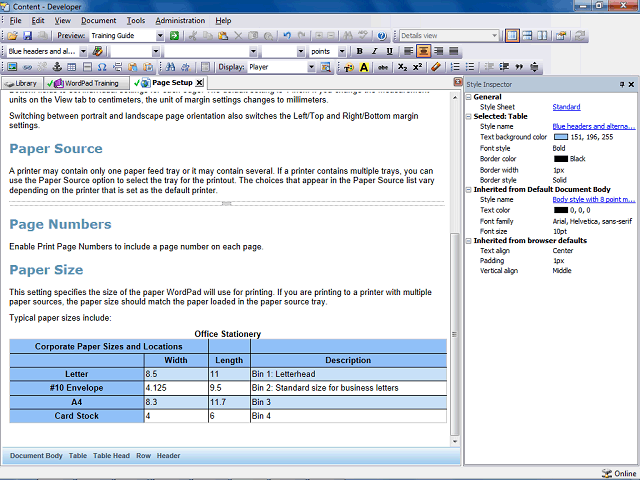Viewport: 640px width, 480px height.
Task: Undo the last action
Action: (287, 36)
